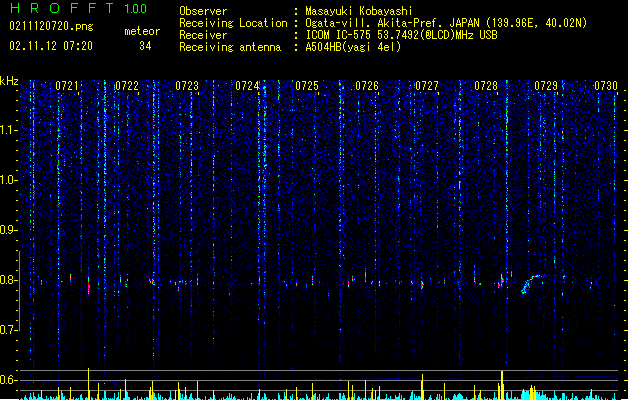Click the tallest yellow power peak near 0728
Image resolution: width=629 pixels, height=400 pixels.
tap(502, 385)
